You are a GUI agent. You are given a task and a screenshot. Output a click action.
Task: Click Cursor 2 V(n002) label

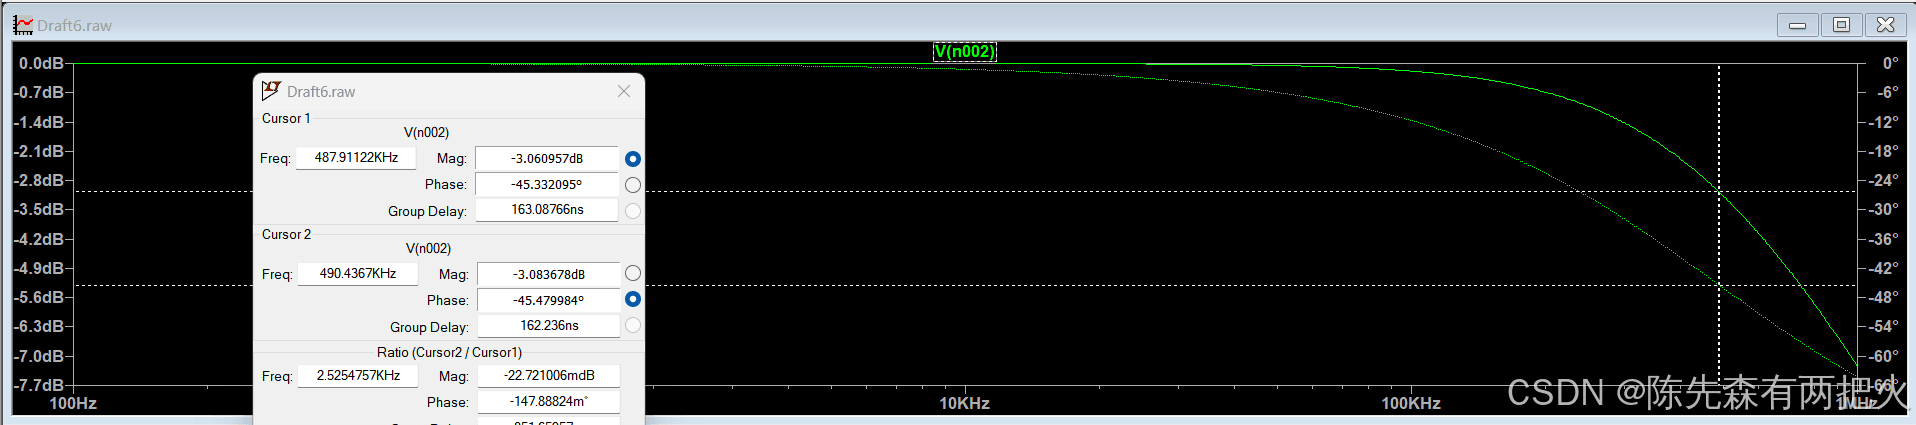(x=428, y=248)
